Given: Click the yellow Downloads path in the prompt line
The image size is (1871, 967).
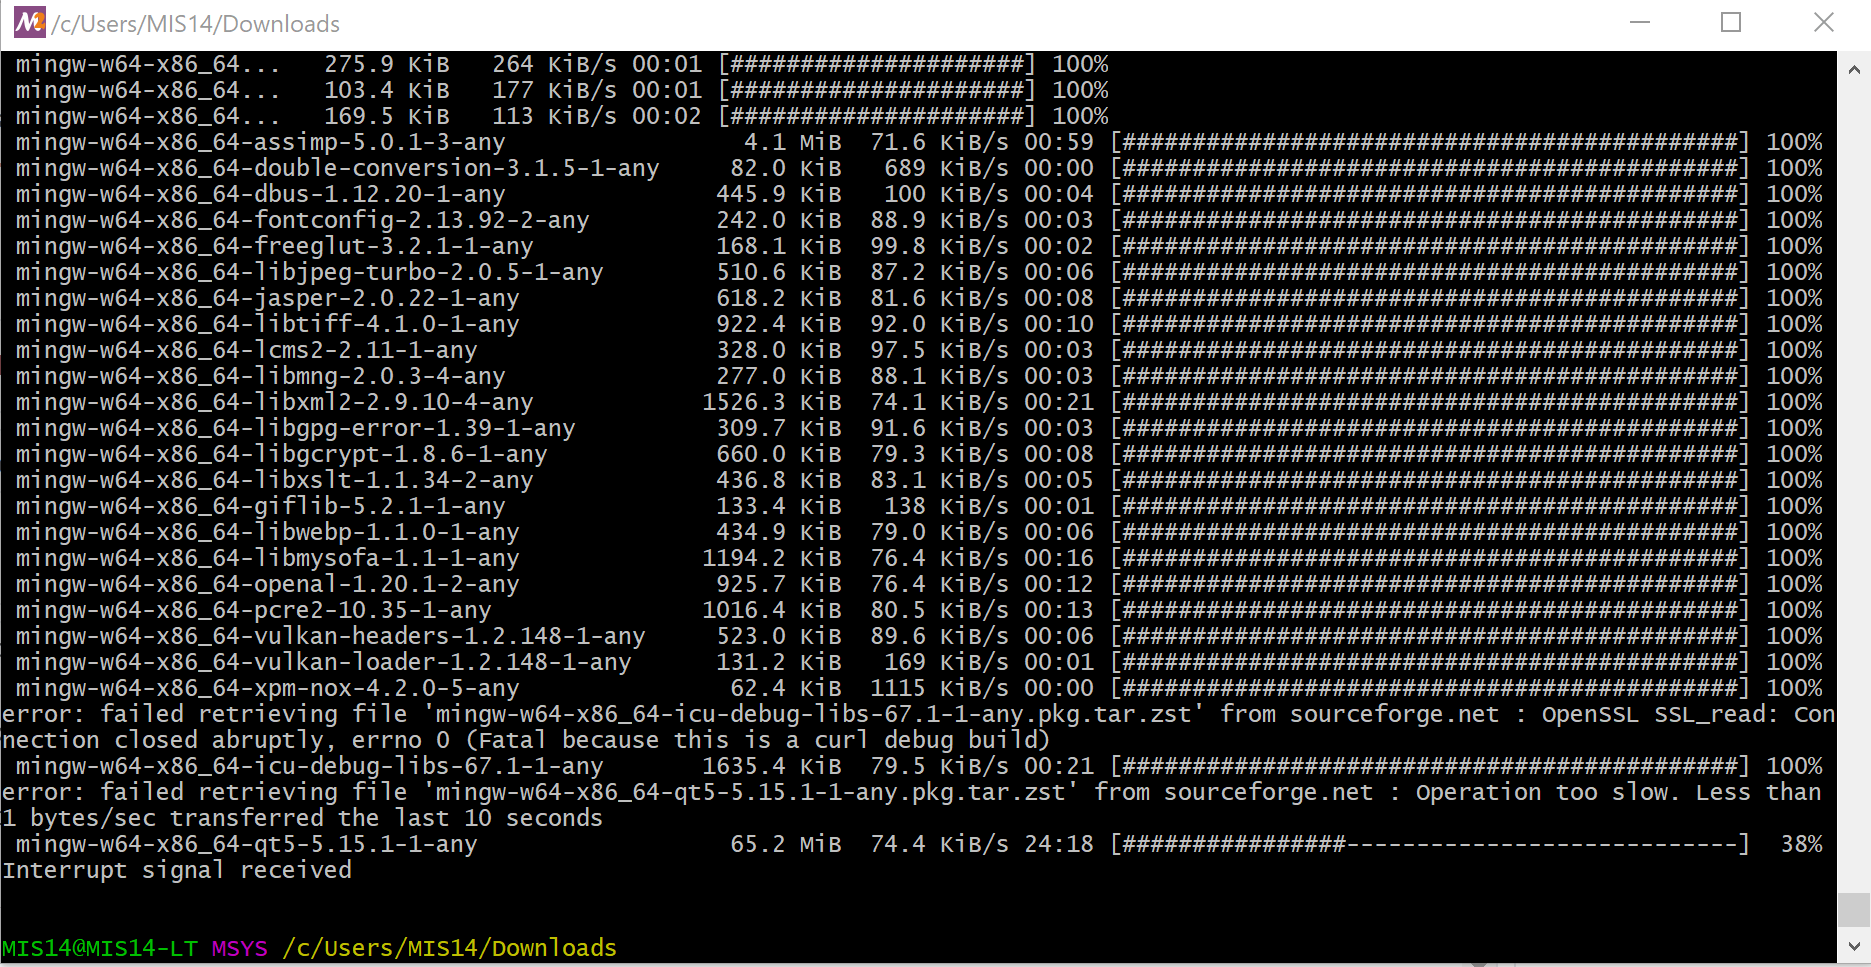Looking at the screenshot, I should tap(449, 947).
